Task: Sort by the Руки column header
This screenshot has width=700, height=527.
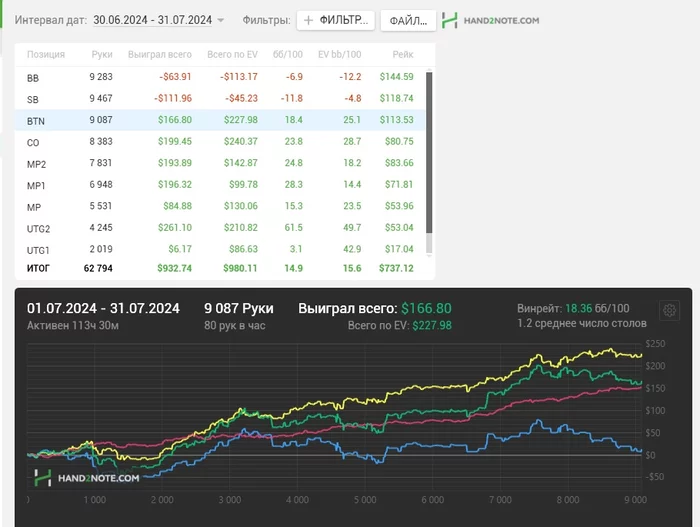Action: coord(102,54)
